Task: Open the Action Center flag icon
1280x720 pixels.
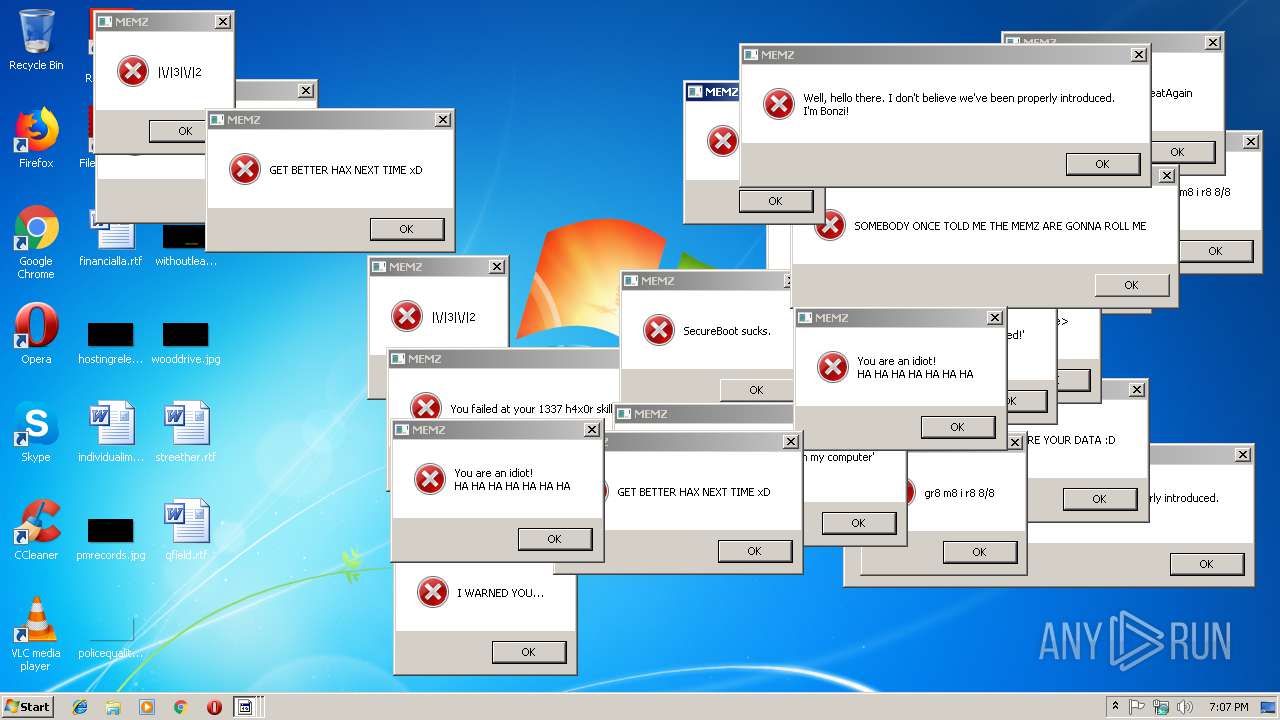Action: click(x=1137, y=707)
